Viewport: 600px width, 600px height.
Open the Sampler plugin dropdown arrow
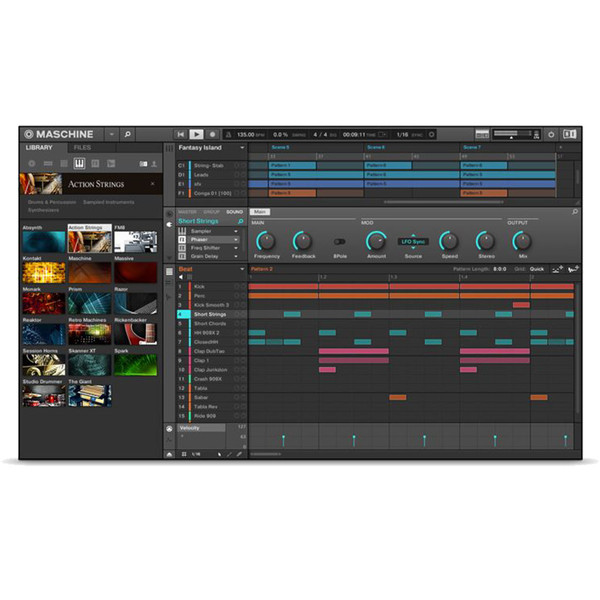[x=236, y=231]
